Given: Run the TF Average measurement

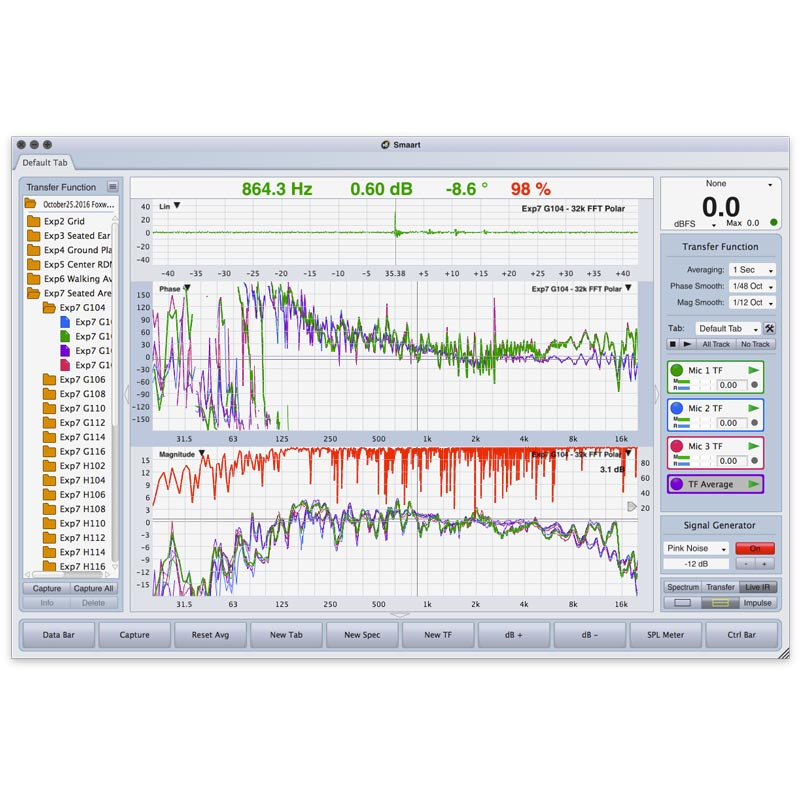Looking at the screenshot, I should tap(753, 484).
